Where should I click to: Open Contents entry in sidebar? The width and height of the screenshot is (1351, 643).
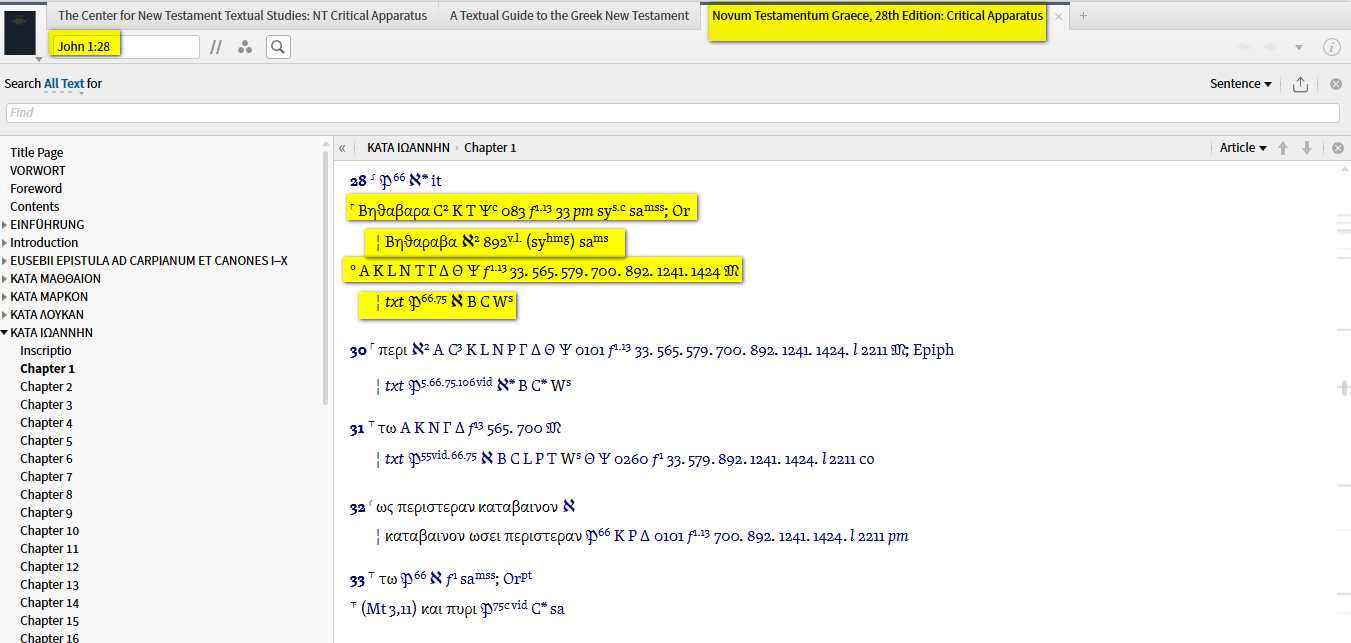tap(35, 207)
